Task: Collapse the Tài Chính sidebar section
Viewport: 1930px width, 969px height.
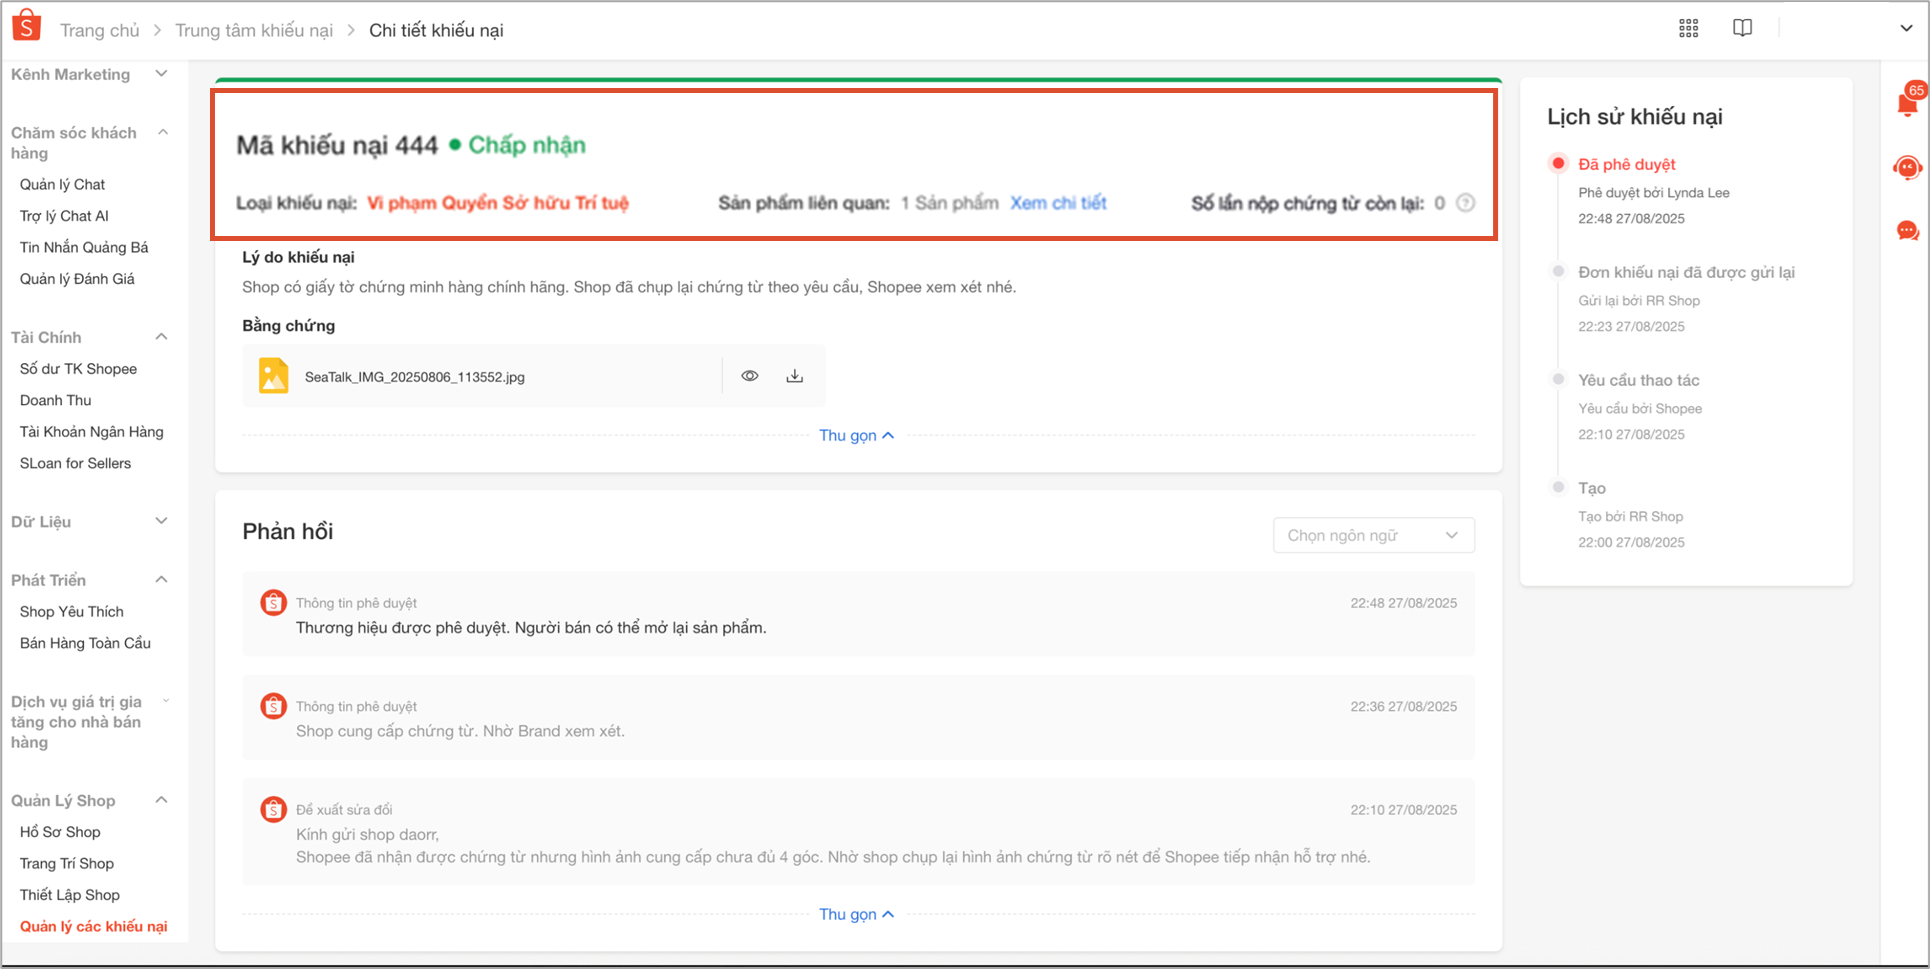Action: pyautogui.click(x=161, y=337)
